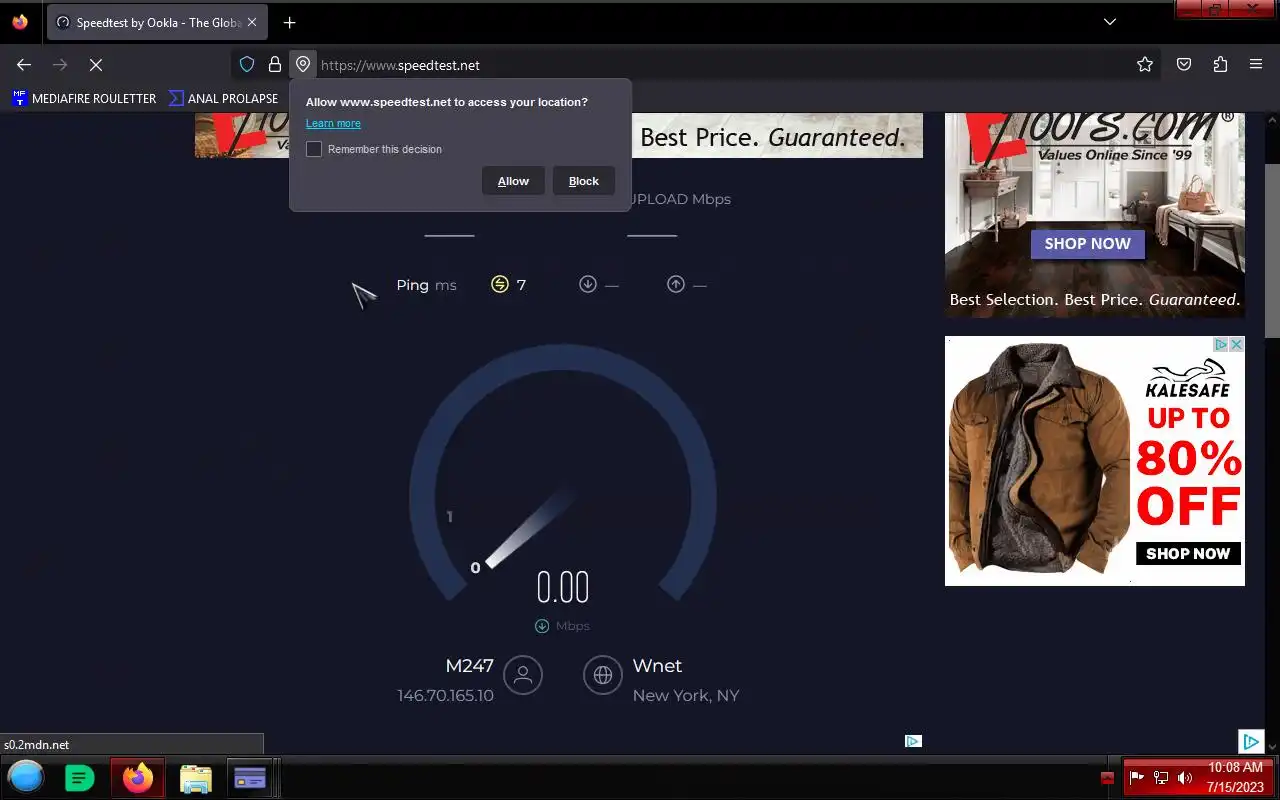Open the MEDIAFIRE ROULETTER bookmark
This screenshot has width=1280, height=800.
[84, 98]
